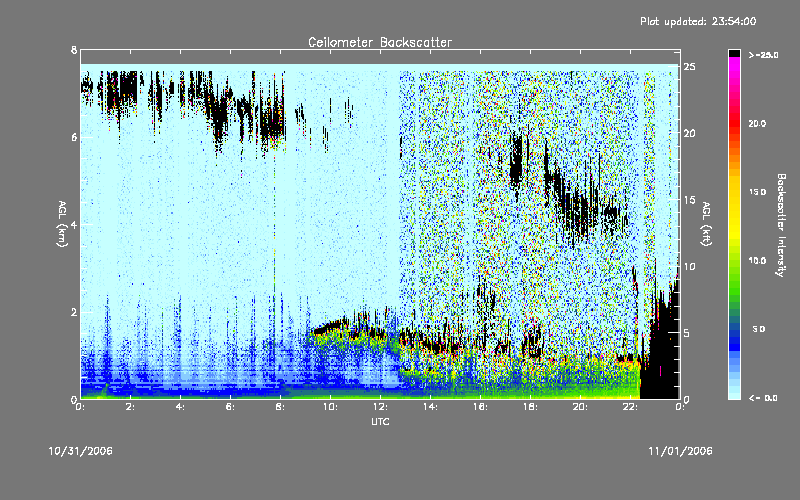Image resolution: width=800 pixels, height=500 pixels.
Task: Click the right 'AGL (kft)' axis label
Action: (707, 224)
